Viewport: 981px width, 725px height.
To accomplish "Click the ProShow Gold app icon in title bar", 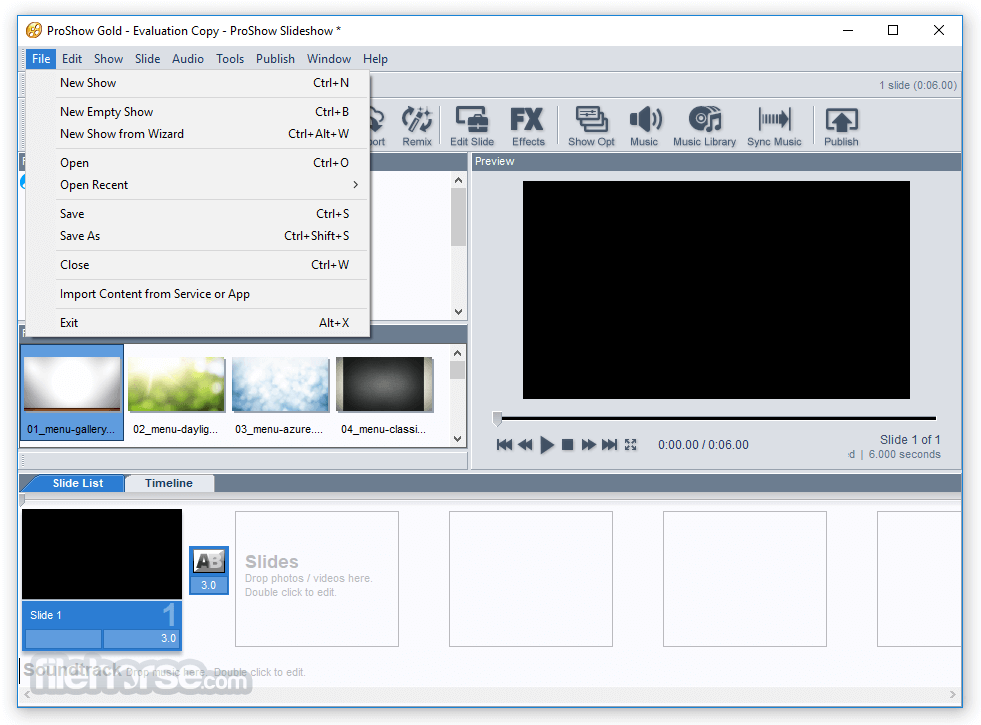I will coord(34,30).
